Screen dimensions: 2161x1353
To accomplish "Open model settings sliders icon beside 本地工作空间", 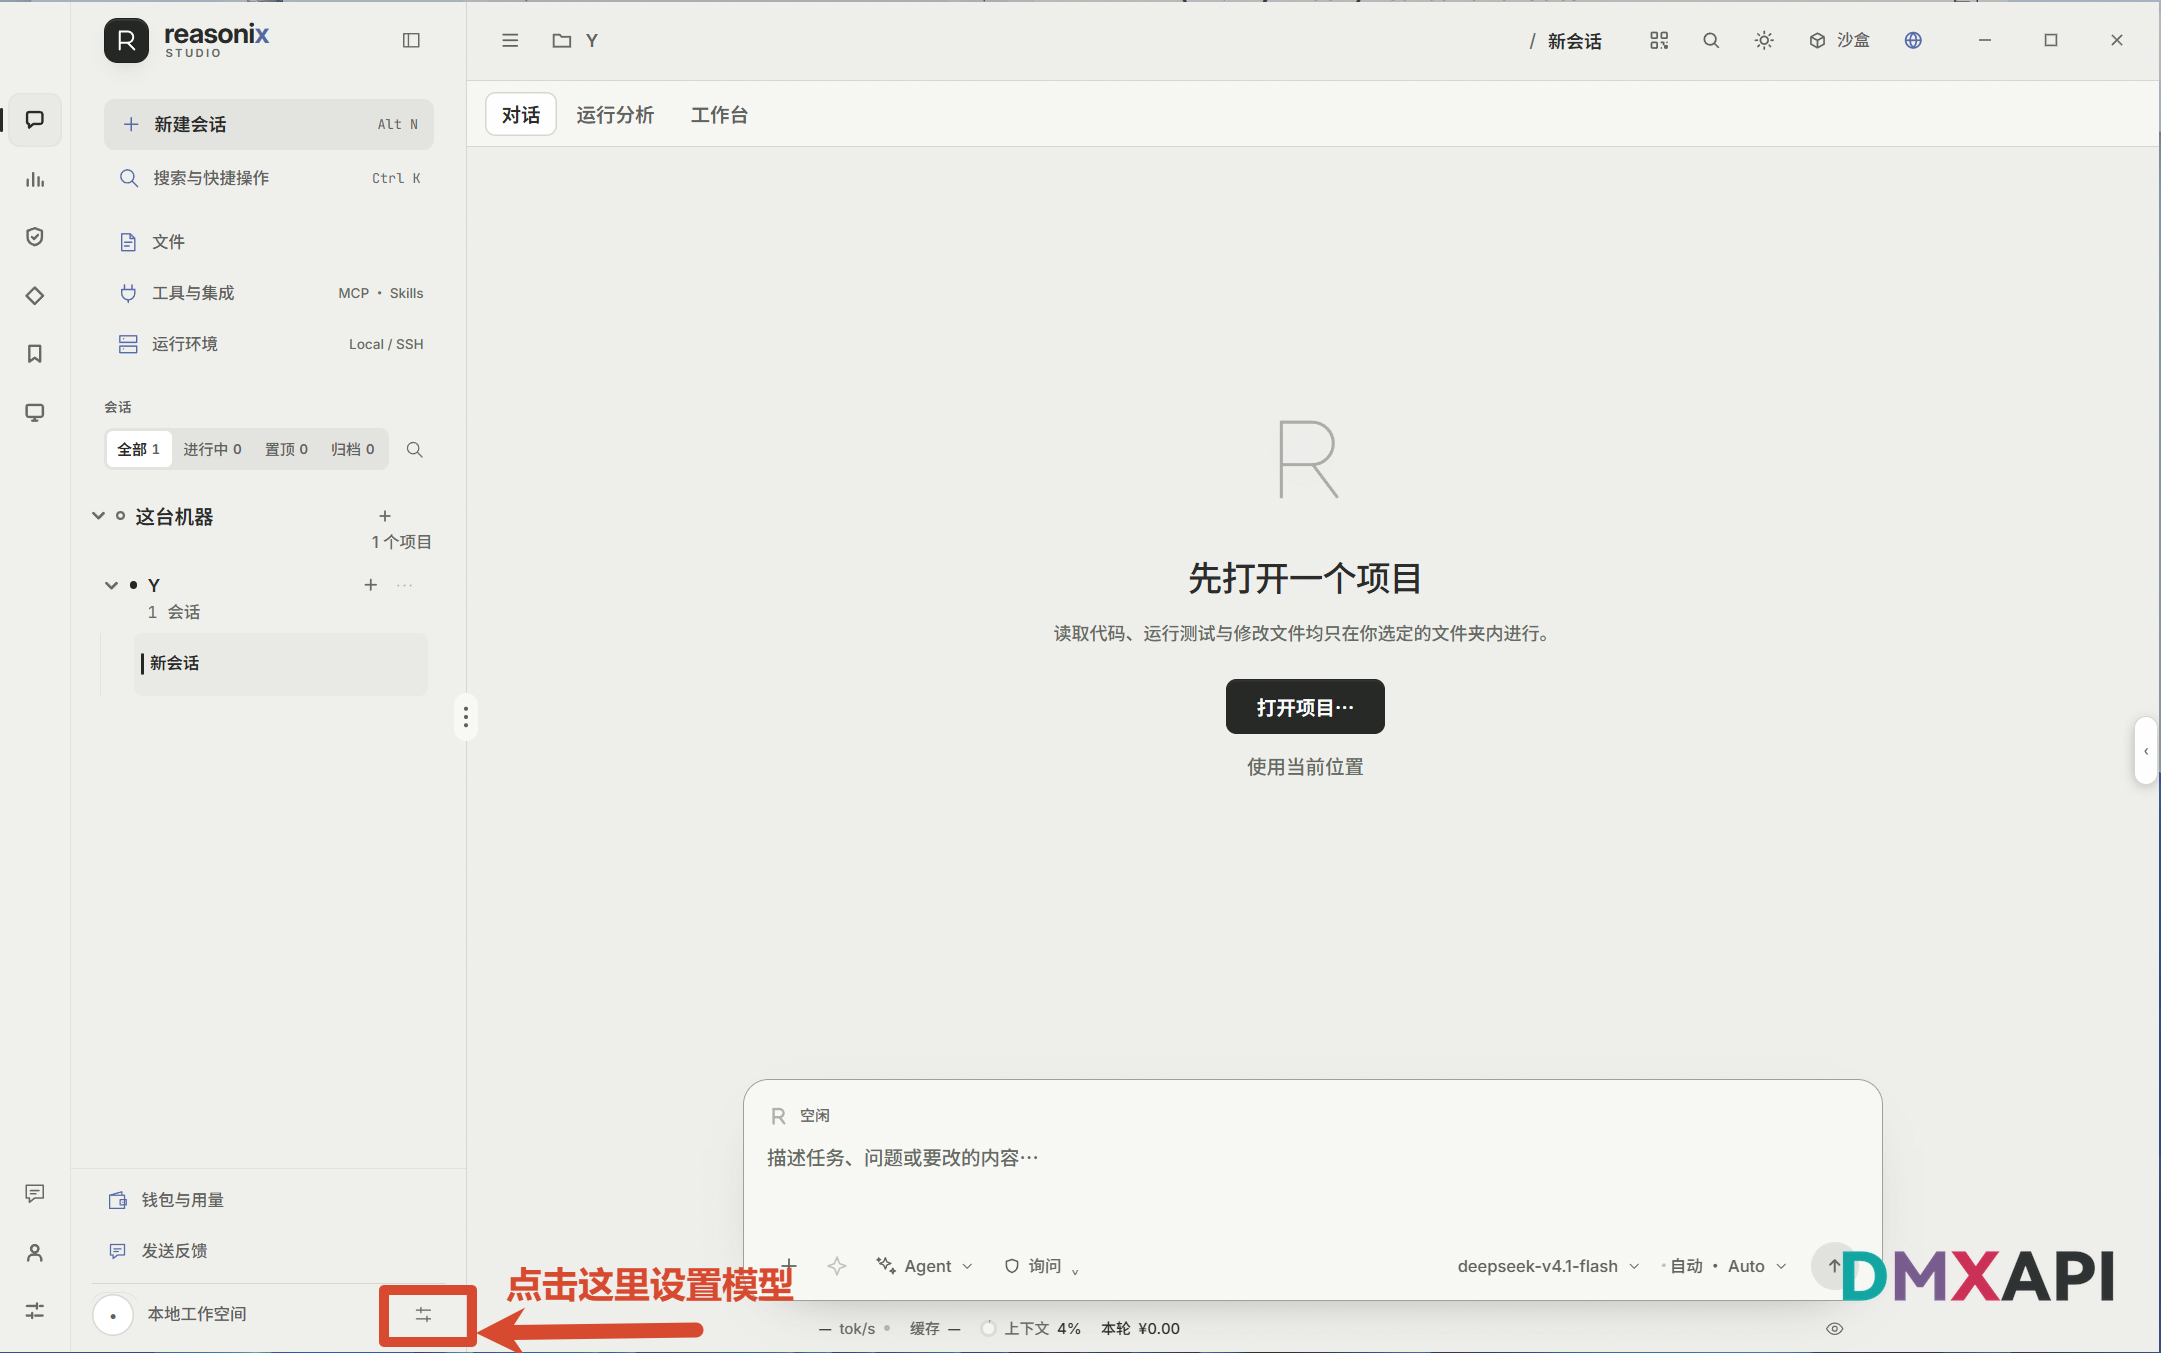I will tap(424, 1315).
